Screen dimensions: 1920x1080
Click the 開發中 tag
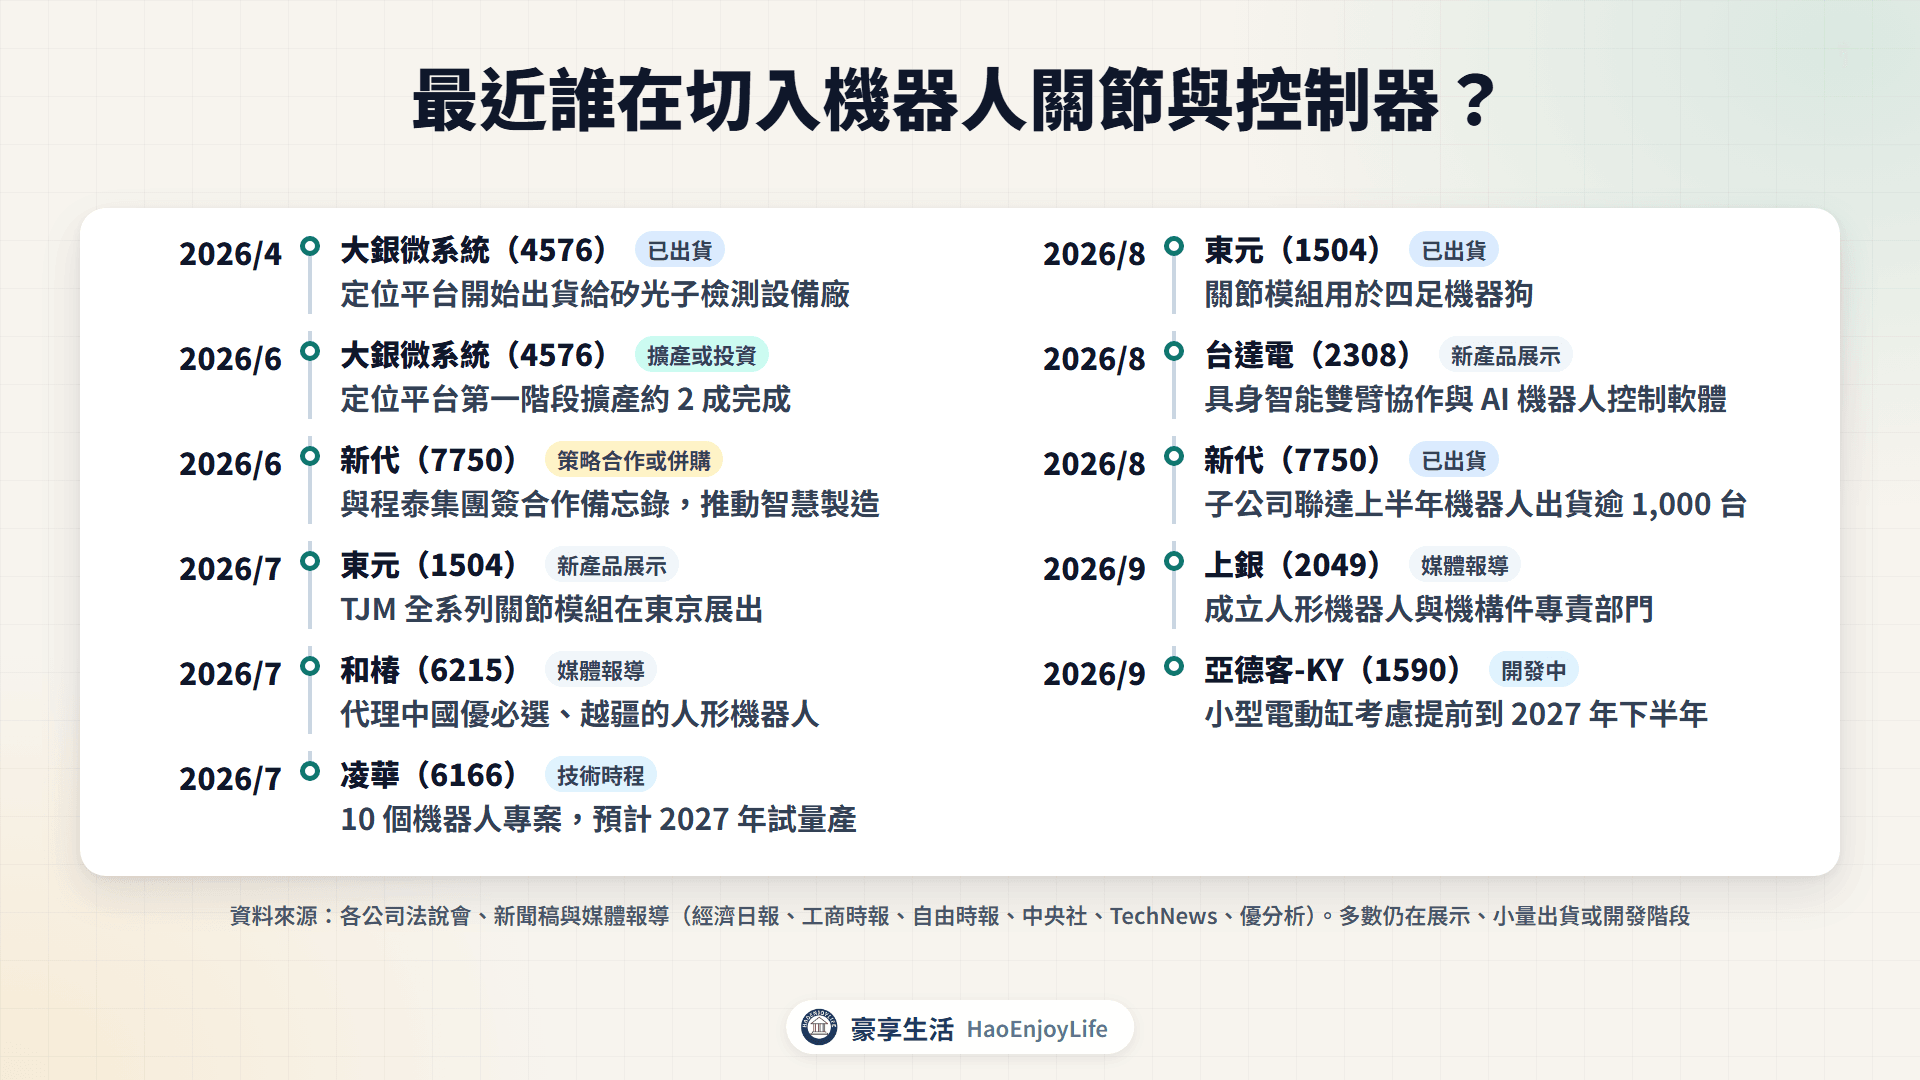(x=1534, y=670)
